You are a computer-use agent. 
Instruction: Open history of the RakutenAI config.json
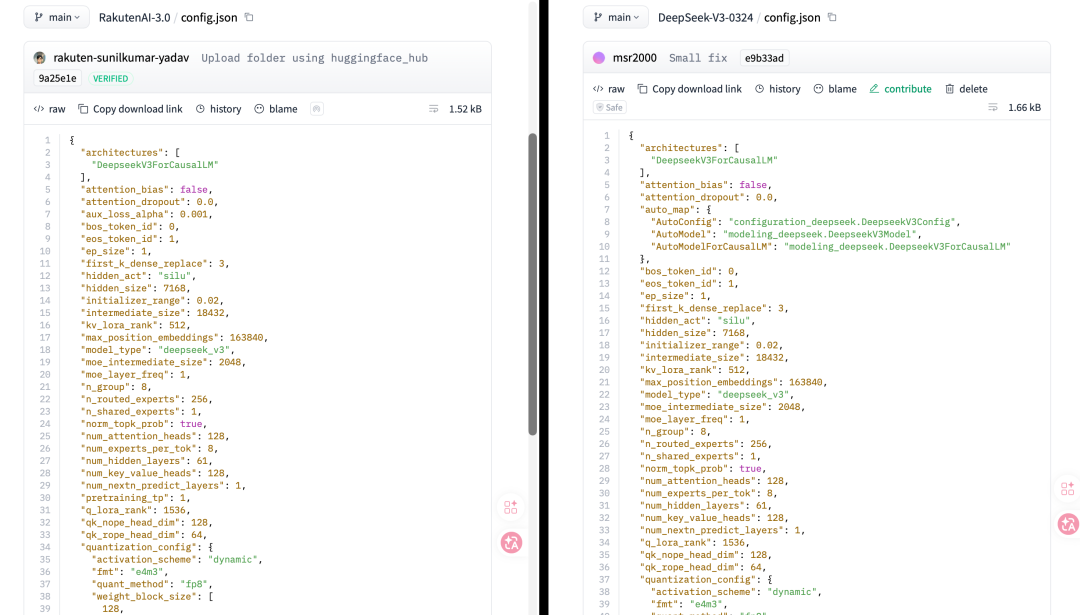[218, 109]
